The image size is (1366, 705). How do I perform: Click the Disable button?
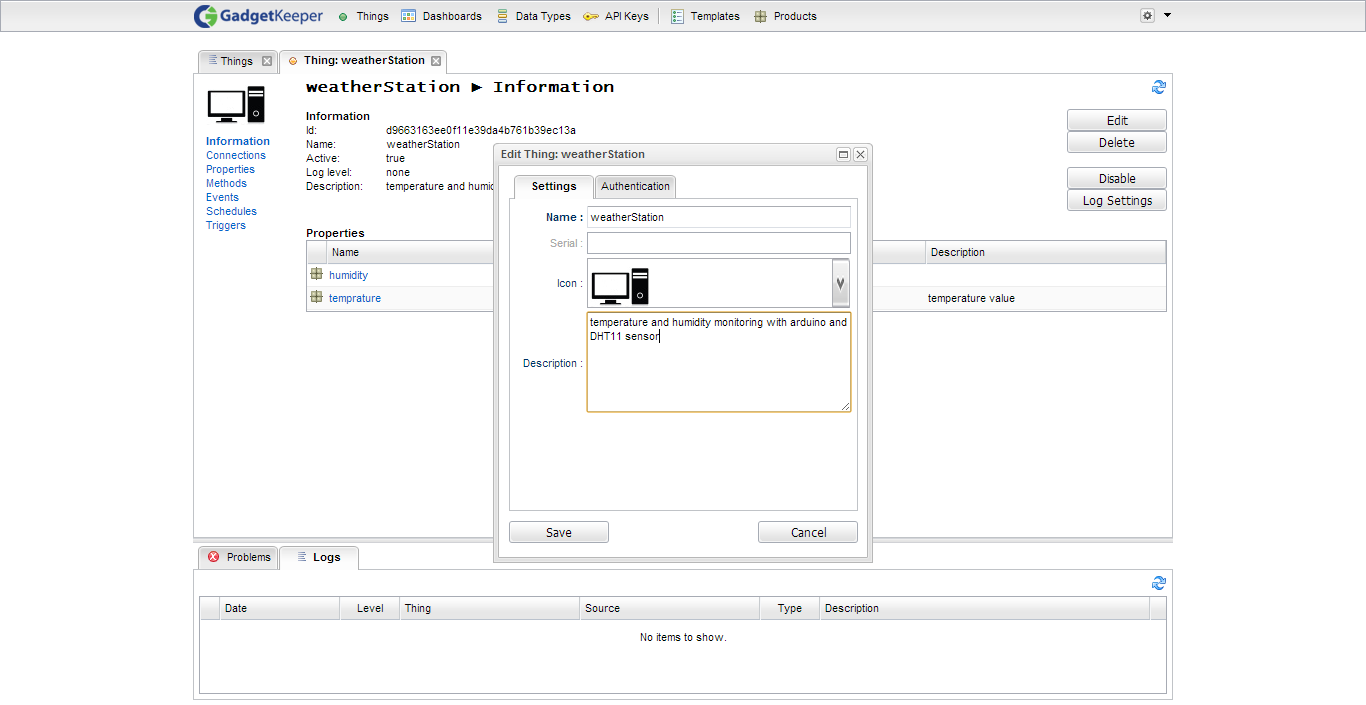point(1117,178)
